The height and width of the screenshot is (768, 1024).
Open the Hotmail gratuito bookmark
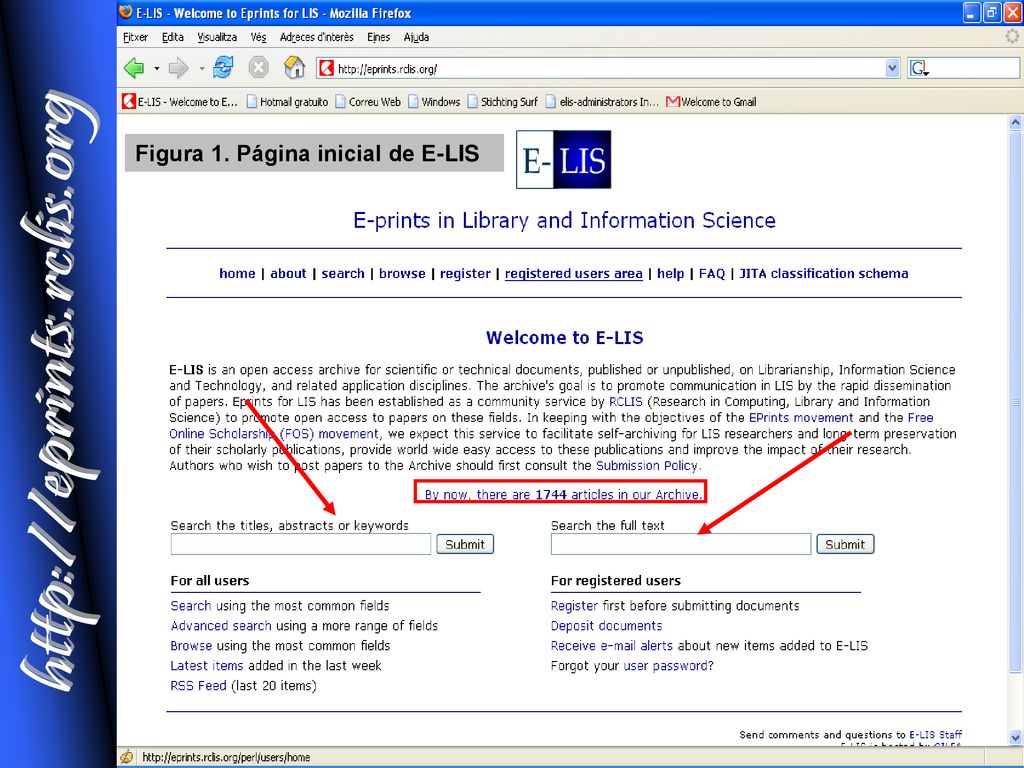pyautogui.click(x=287, y=102)
